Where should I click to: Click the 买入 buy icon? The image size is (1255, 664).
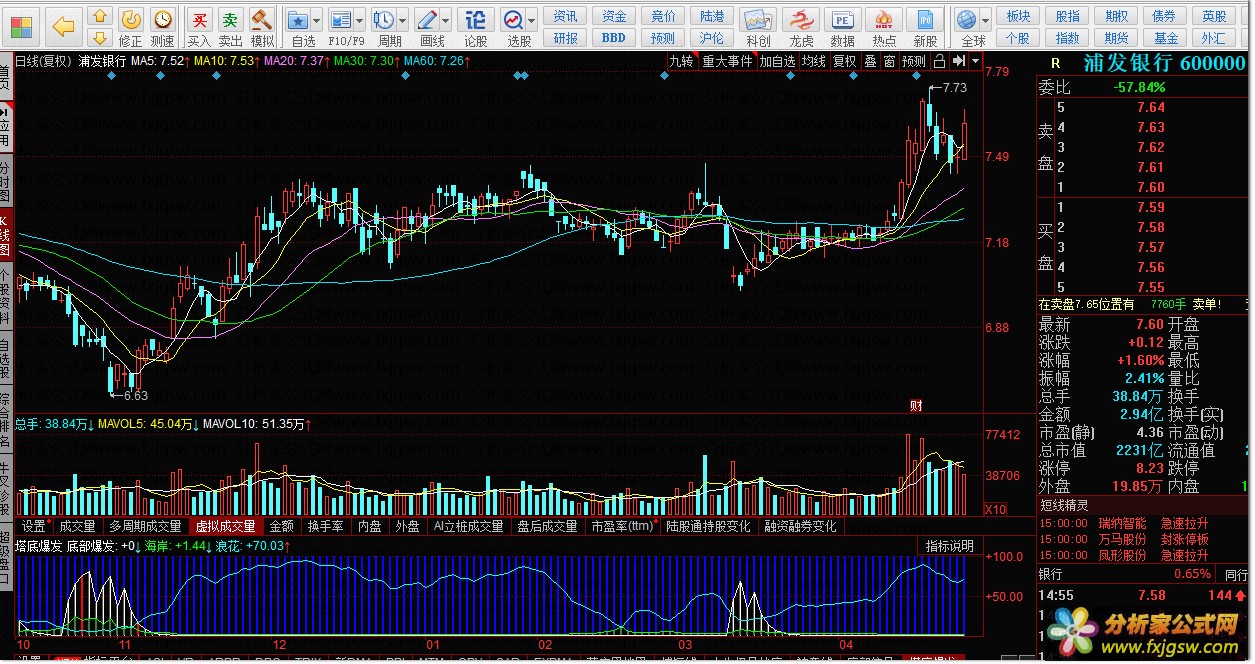tap(200, 26)
